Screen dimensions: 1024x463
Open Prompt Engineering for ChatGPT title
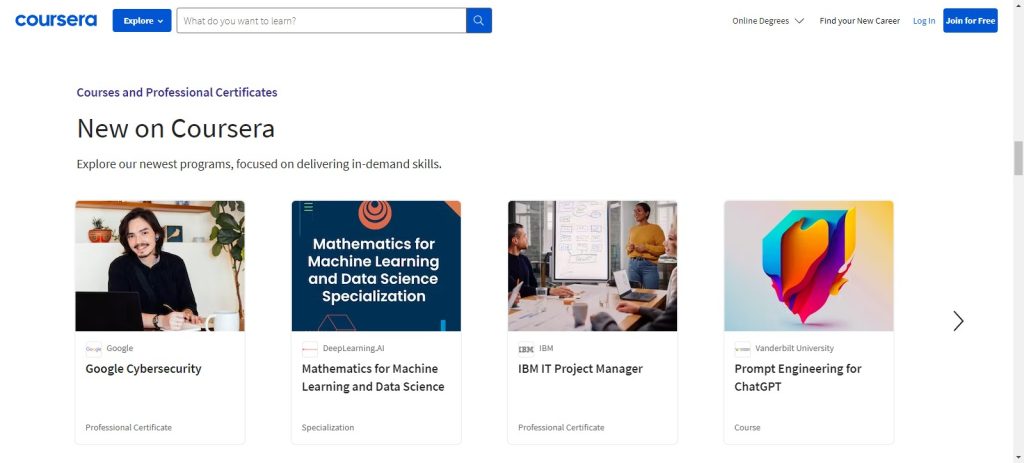pyautogui.click(x=797, y=377)
